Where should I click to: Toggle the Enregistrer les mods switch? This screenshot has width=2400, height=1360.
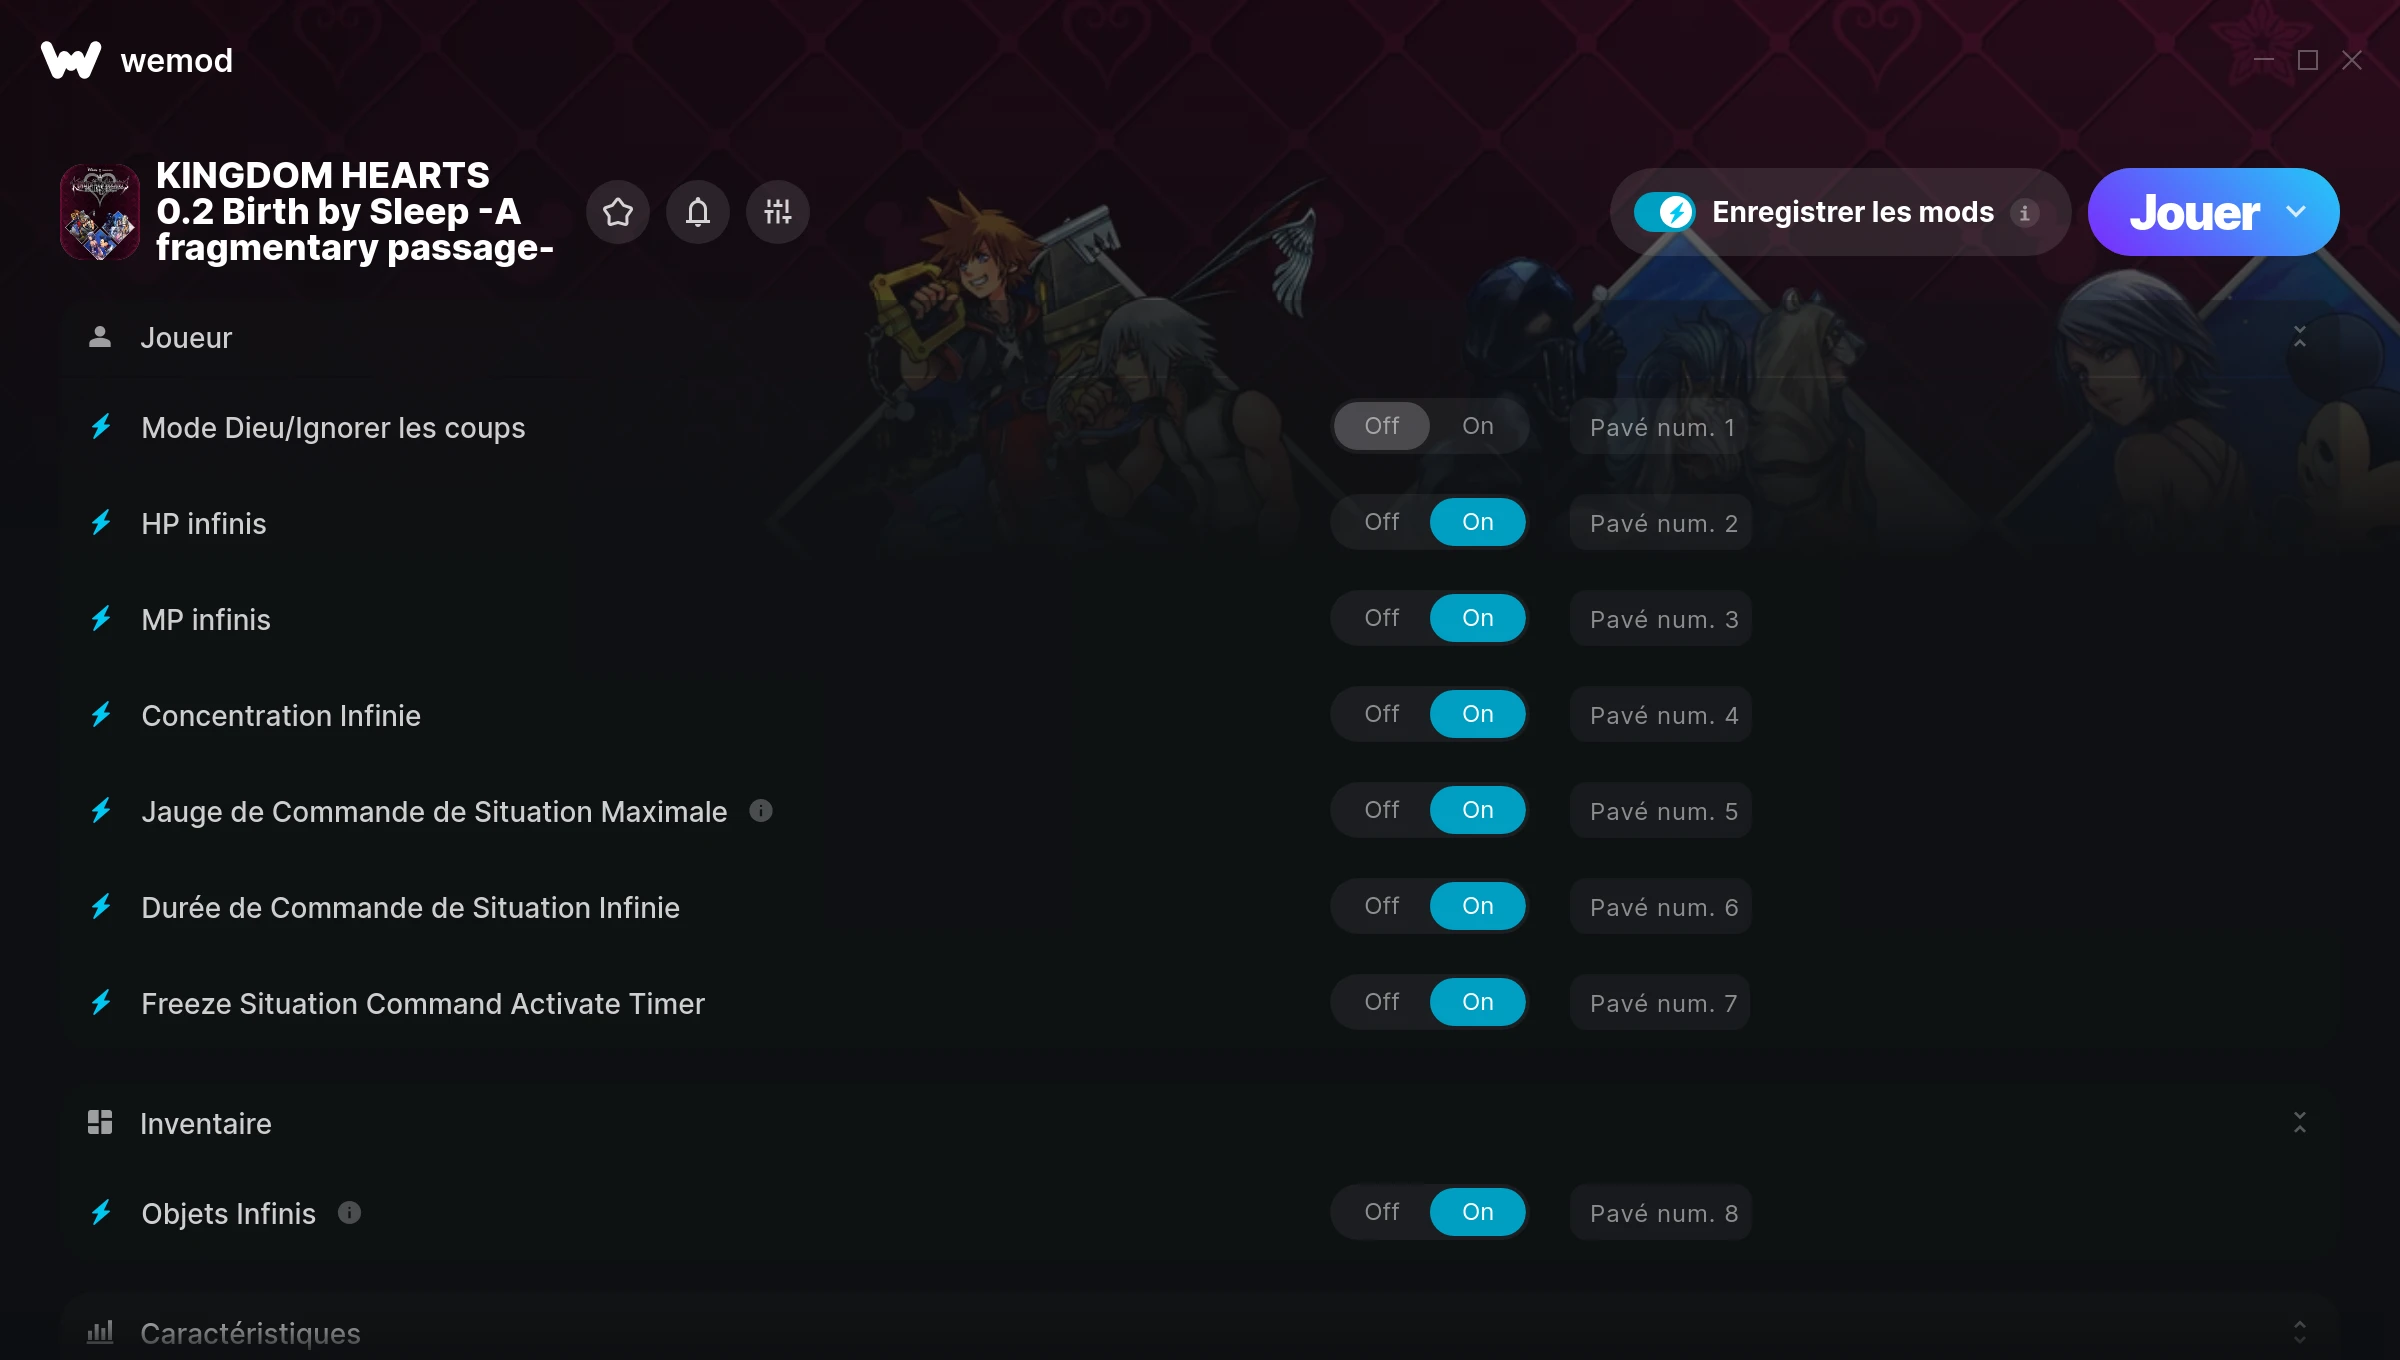pos(1665,212)
